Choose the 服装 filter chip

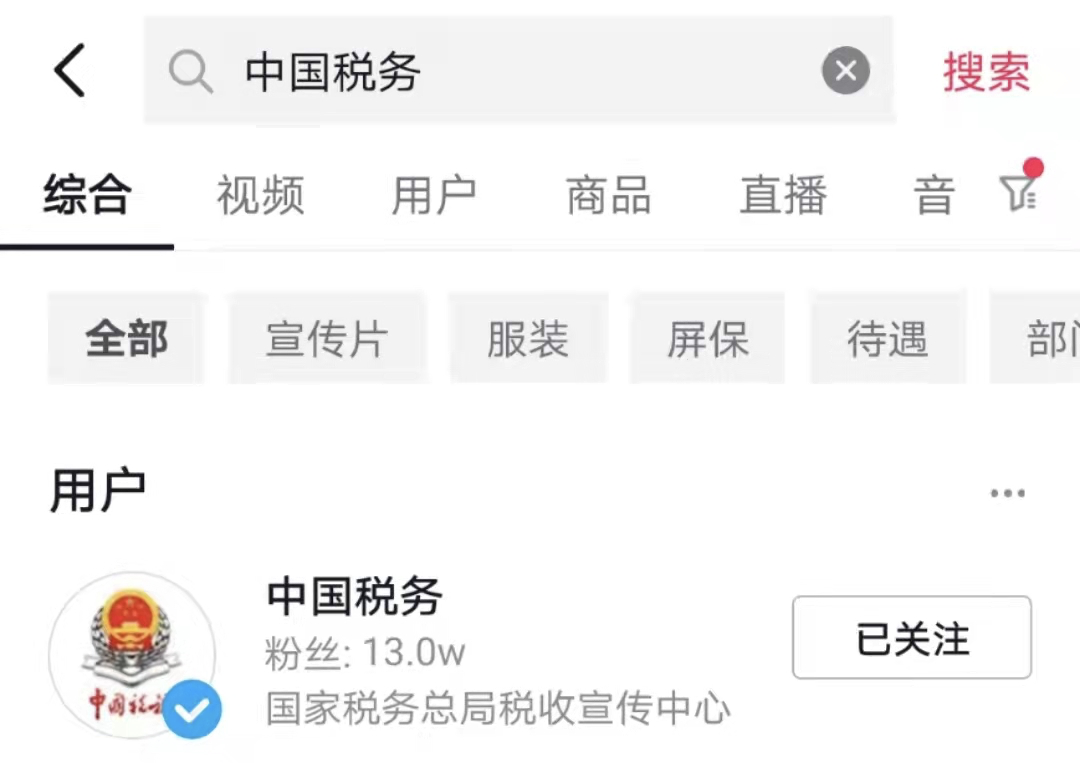pos(528,338)
